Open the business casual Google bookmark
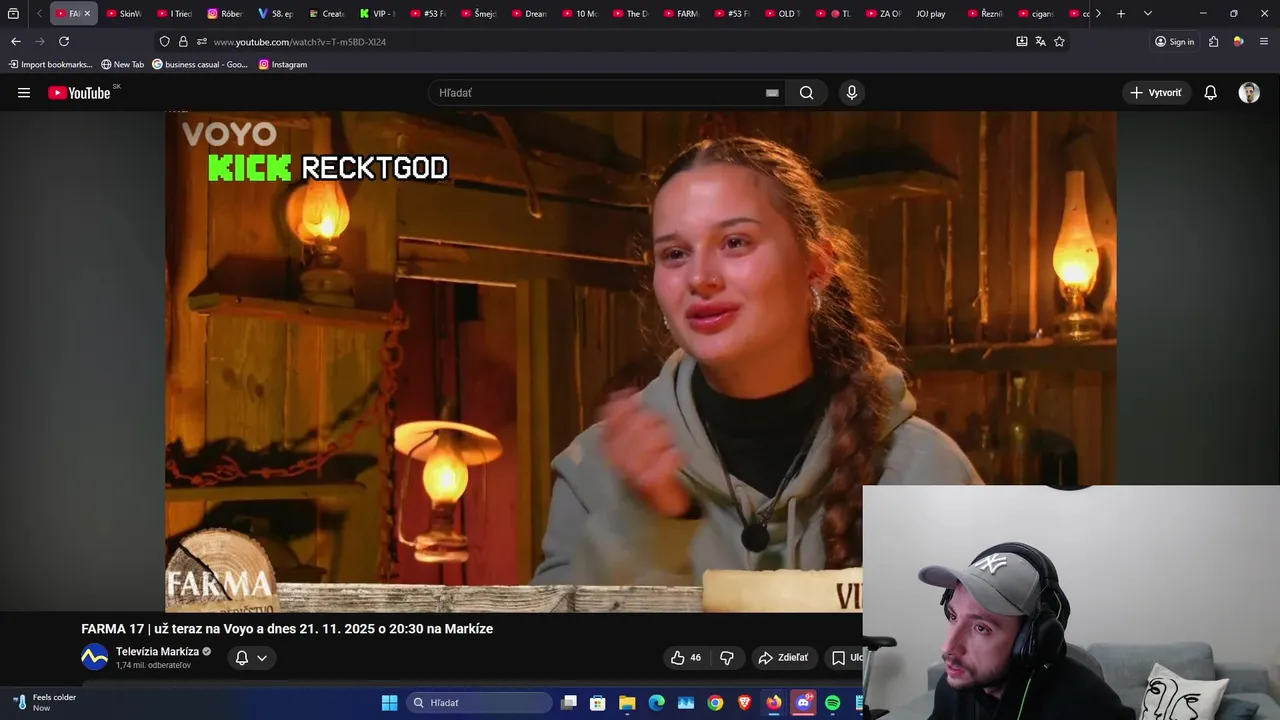 [x=200, y=64]
